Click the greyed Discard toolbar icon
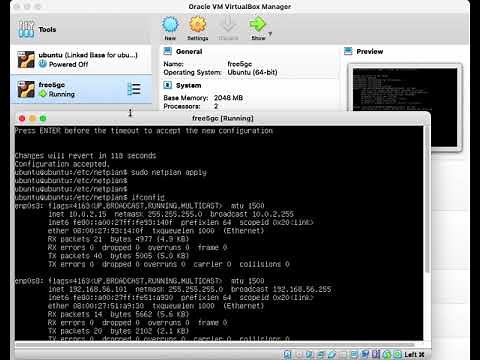This screenshot has width=480, height=360. point(228,25)
